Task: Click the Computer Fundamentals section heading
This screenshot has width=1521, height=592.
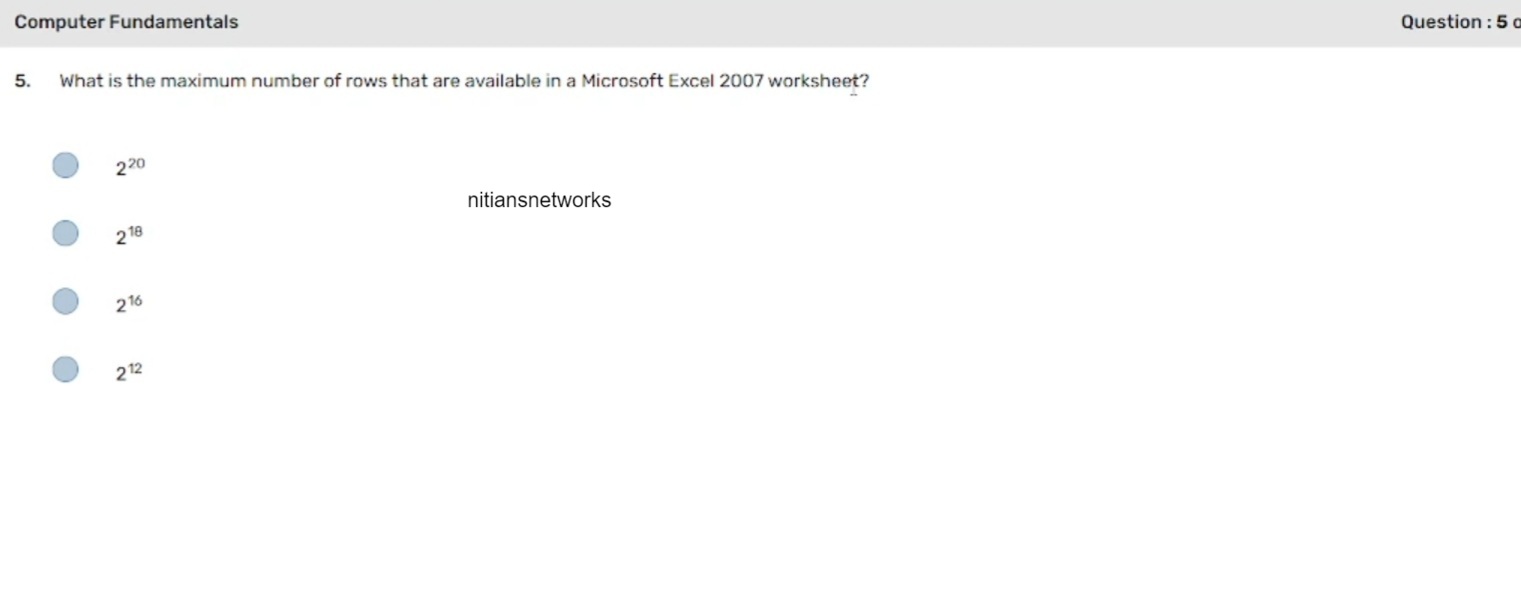Action: point(126,22)
